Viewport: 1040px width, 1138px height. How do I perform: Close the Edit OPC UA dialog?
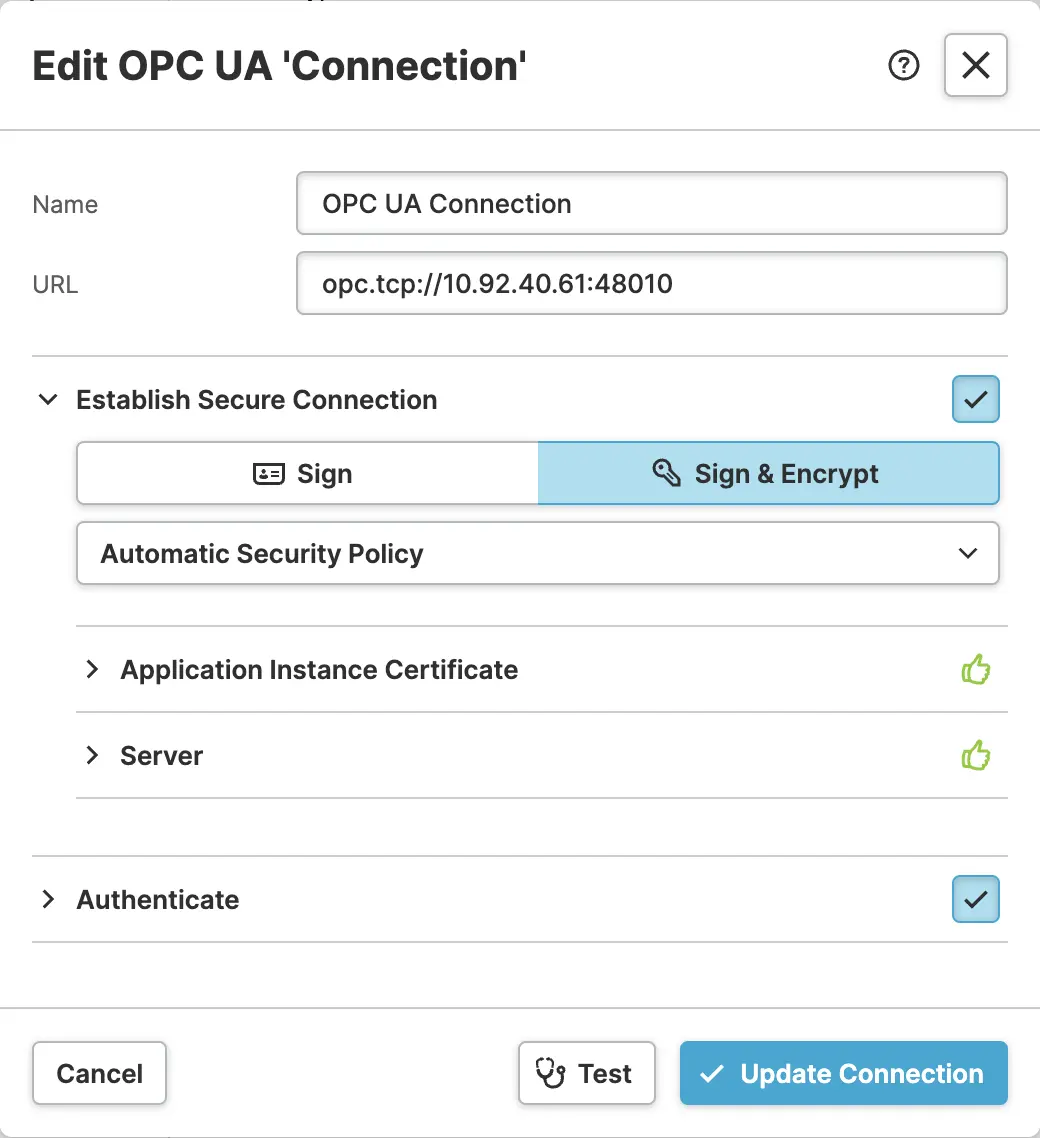pyautogui.click(x=975, y=66)
